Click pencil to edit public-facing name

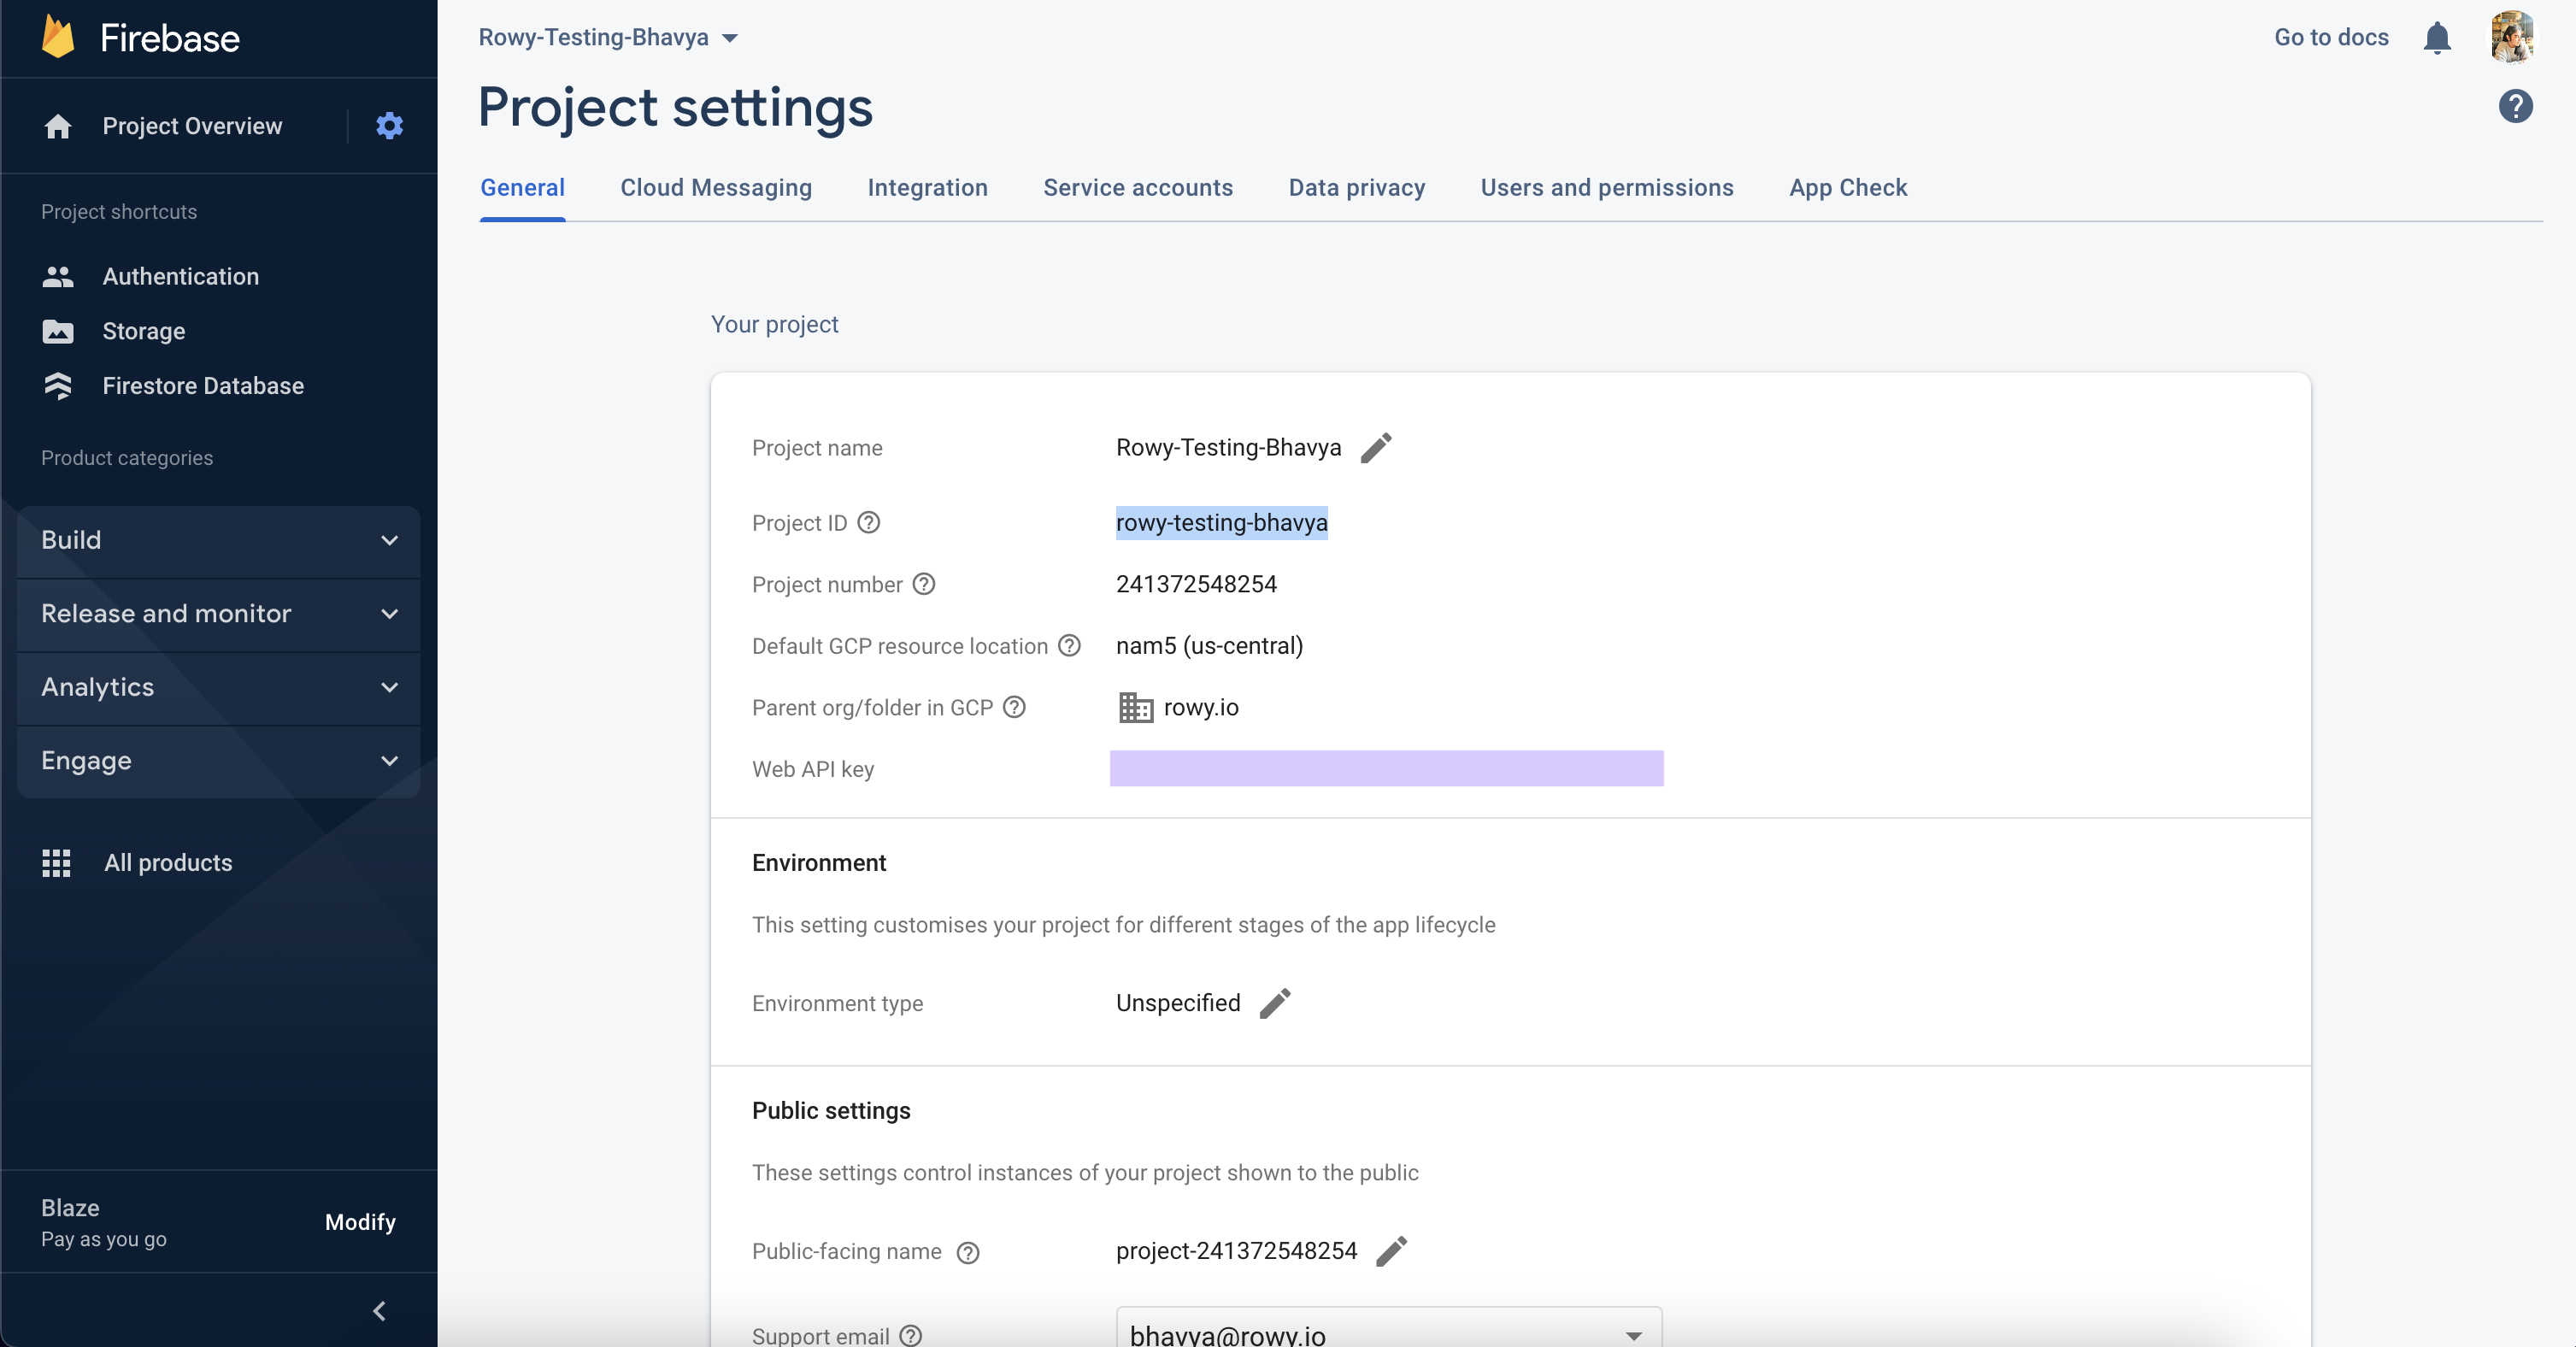(1391, 1251)
